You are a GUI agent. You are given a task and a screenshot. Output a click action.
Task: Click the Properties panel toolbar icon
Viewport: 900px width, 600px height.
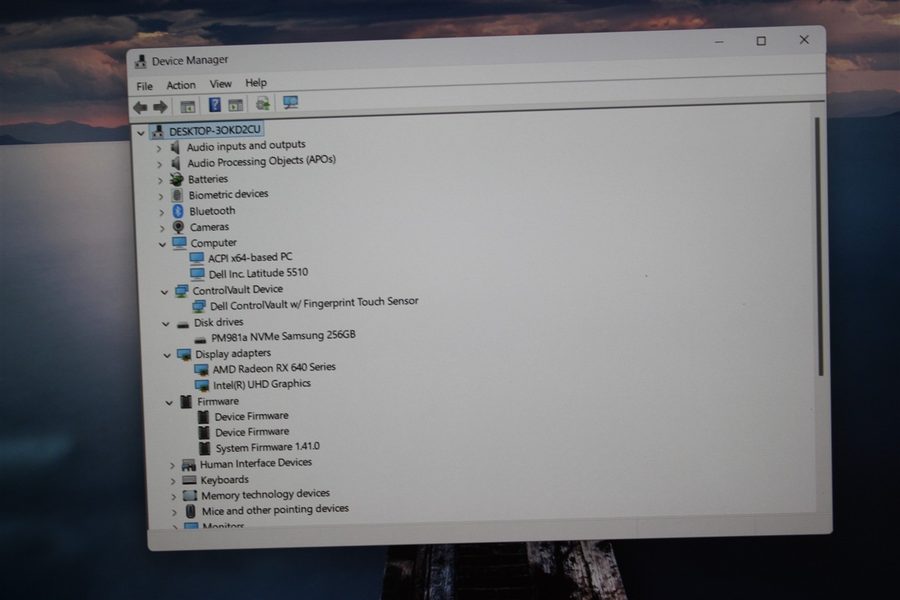pyautogui.click(x=235, y=105)
